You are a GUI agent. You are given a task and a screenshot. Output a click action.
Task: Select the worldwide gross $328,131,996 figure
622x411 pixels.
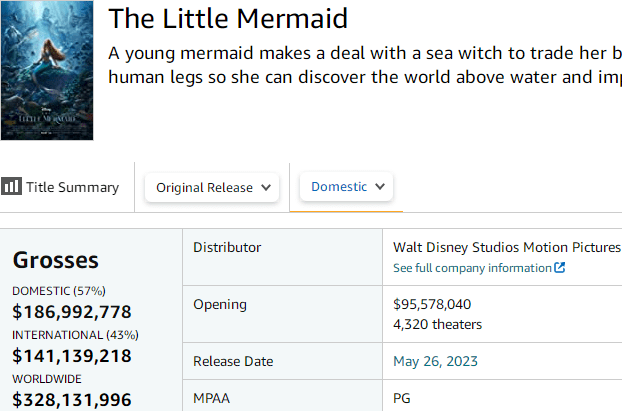[72, 399]
